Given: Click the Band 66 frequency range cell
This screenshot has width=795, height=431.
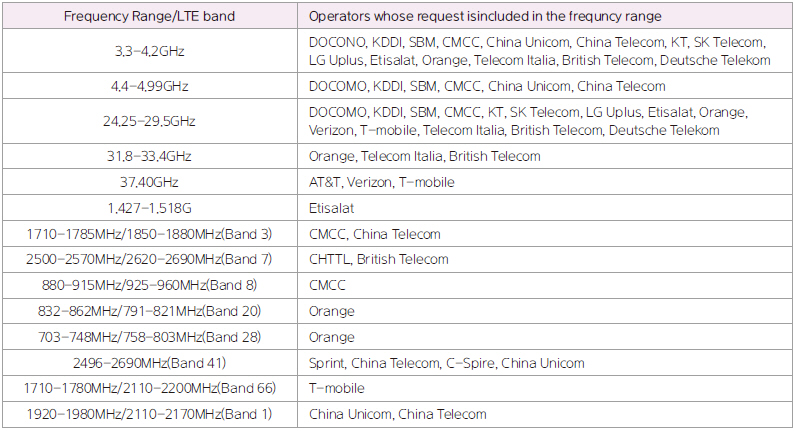Looking at the screenshot, I should click(x=150, y=388).
